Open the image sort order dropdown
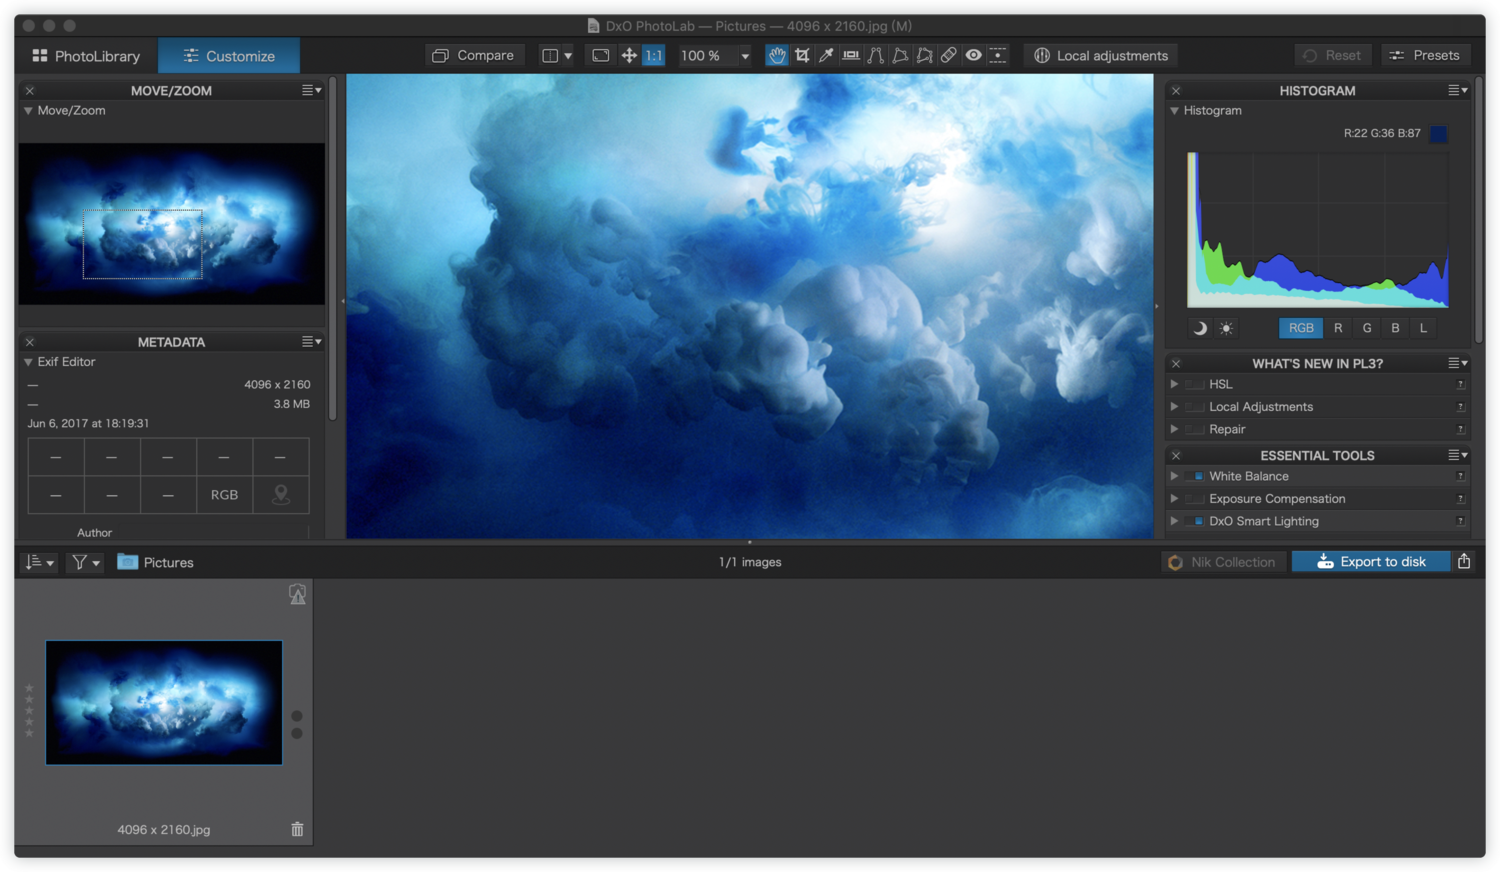The height and width of the screenshot is (872, 1500). (x=40, y=563)
